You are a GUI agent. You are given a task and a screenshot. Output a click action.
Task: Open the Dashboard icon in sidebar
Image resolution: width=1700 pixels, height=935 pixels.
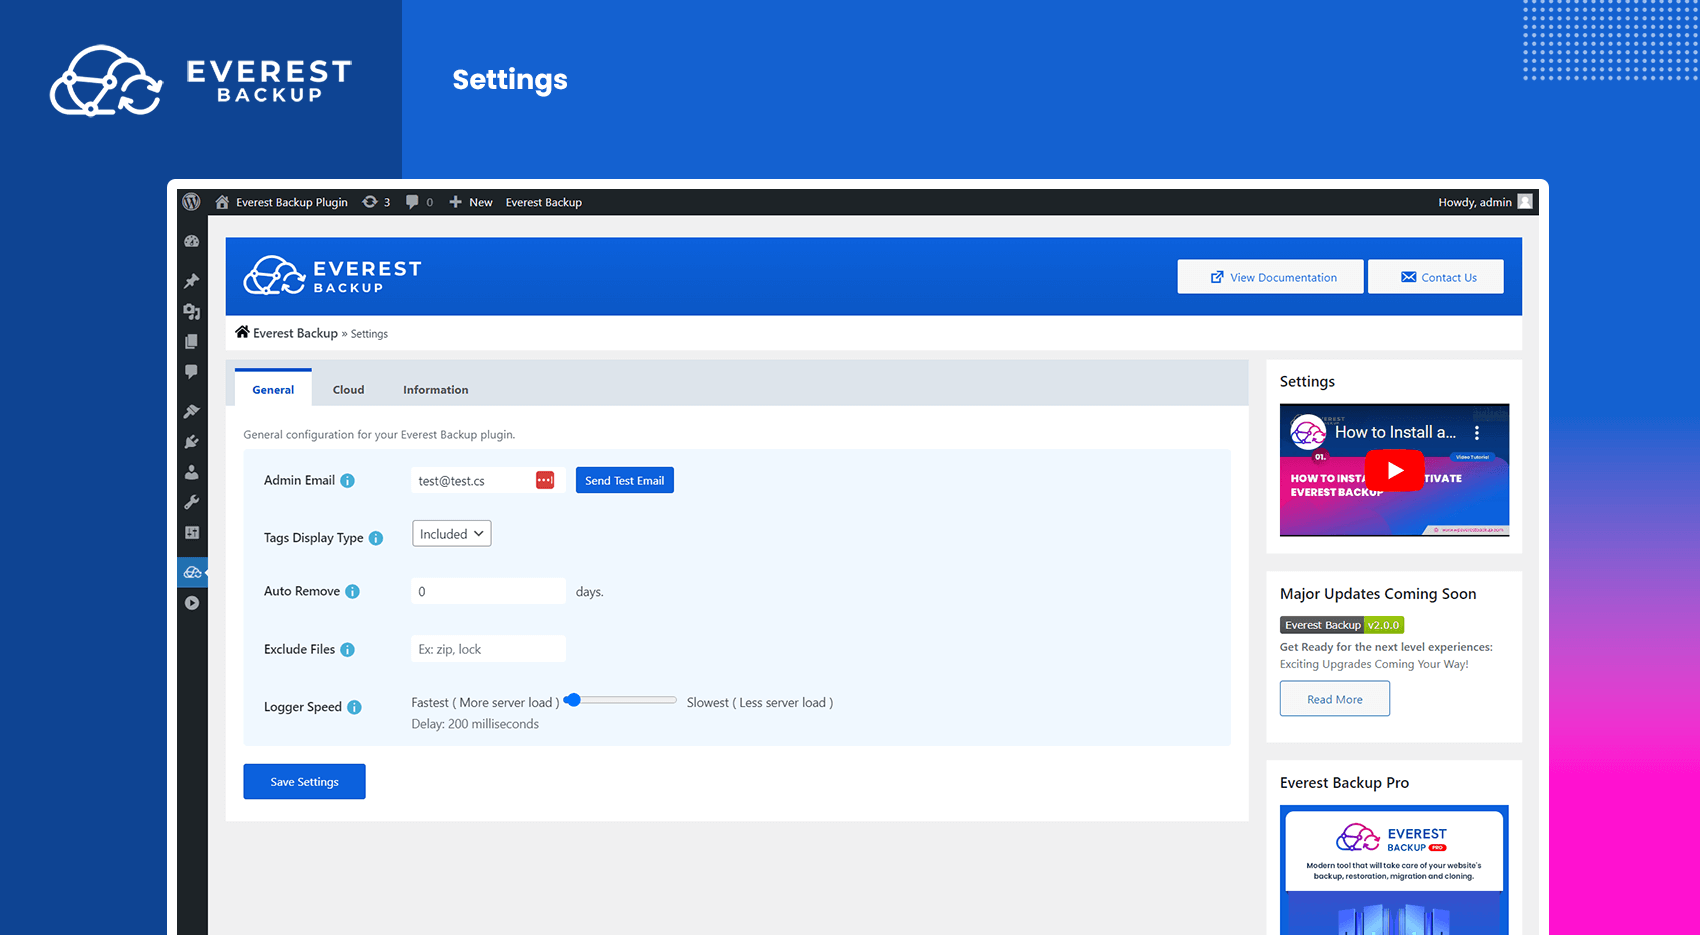[x=192, y=241]
